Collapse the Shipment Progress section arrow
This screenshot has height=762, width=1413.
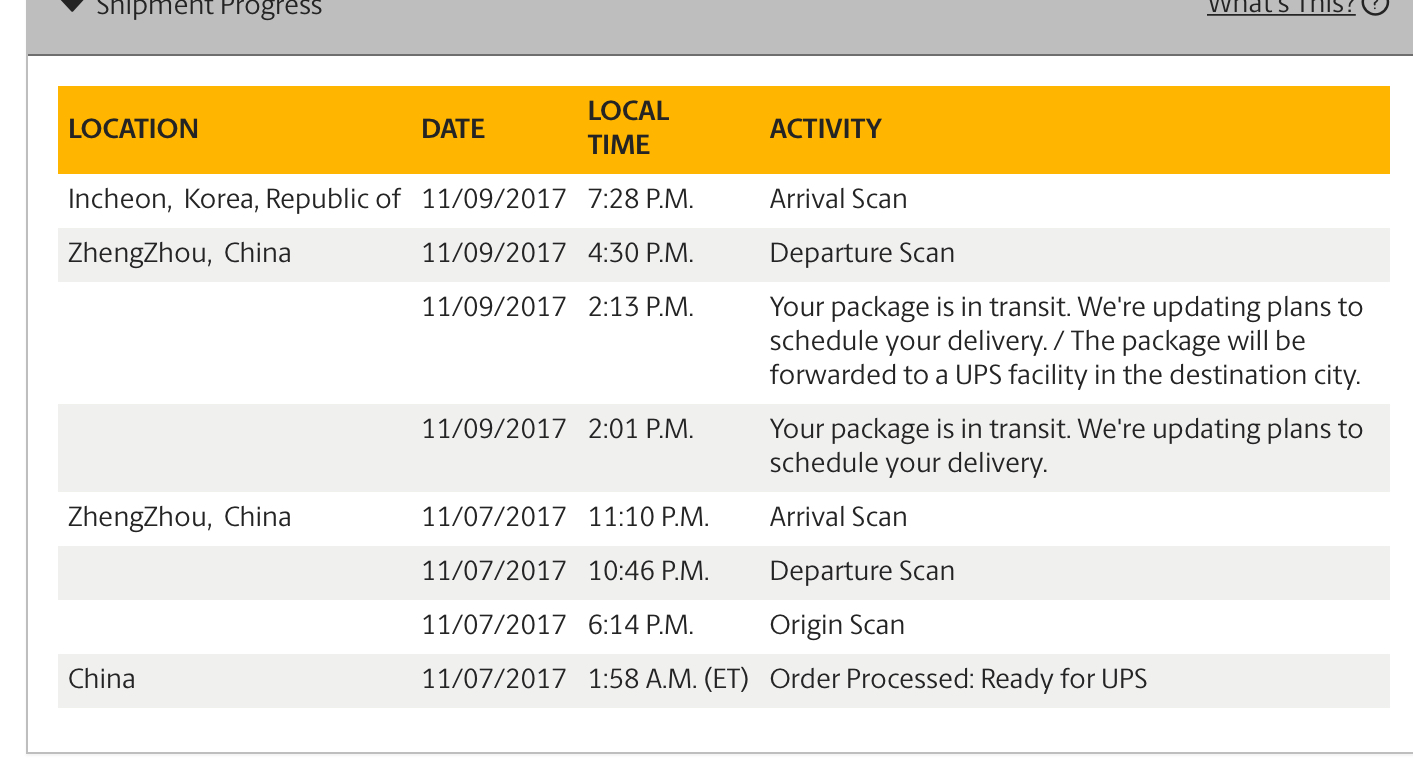click(x=70, y=4)
